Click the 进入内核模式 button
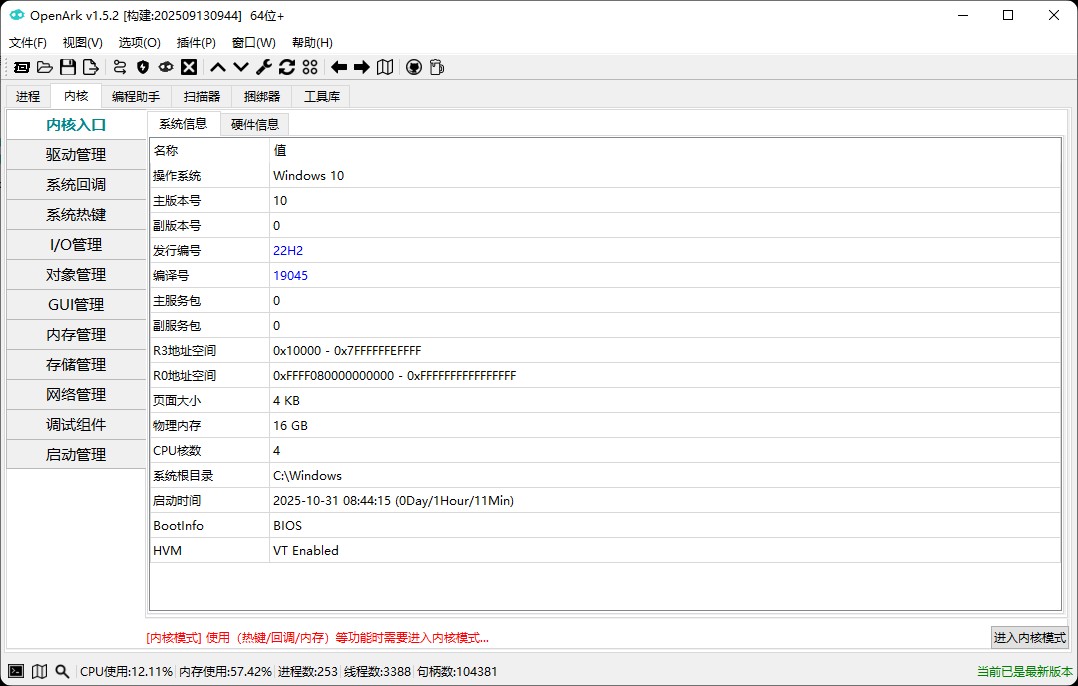This screenshot has width=1078, height=686. click(1028, 637)
